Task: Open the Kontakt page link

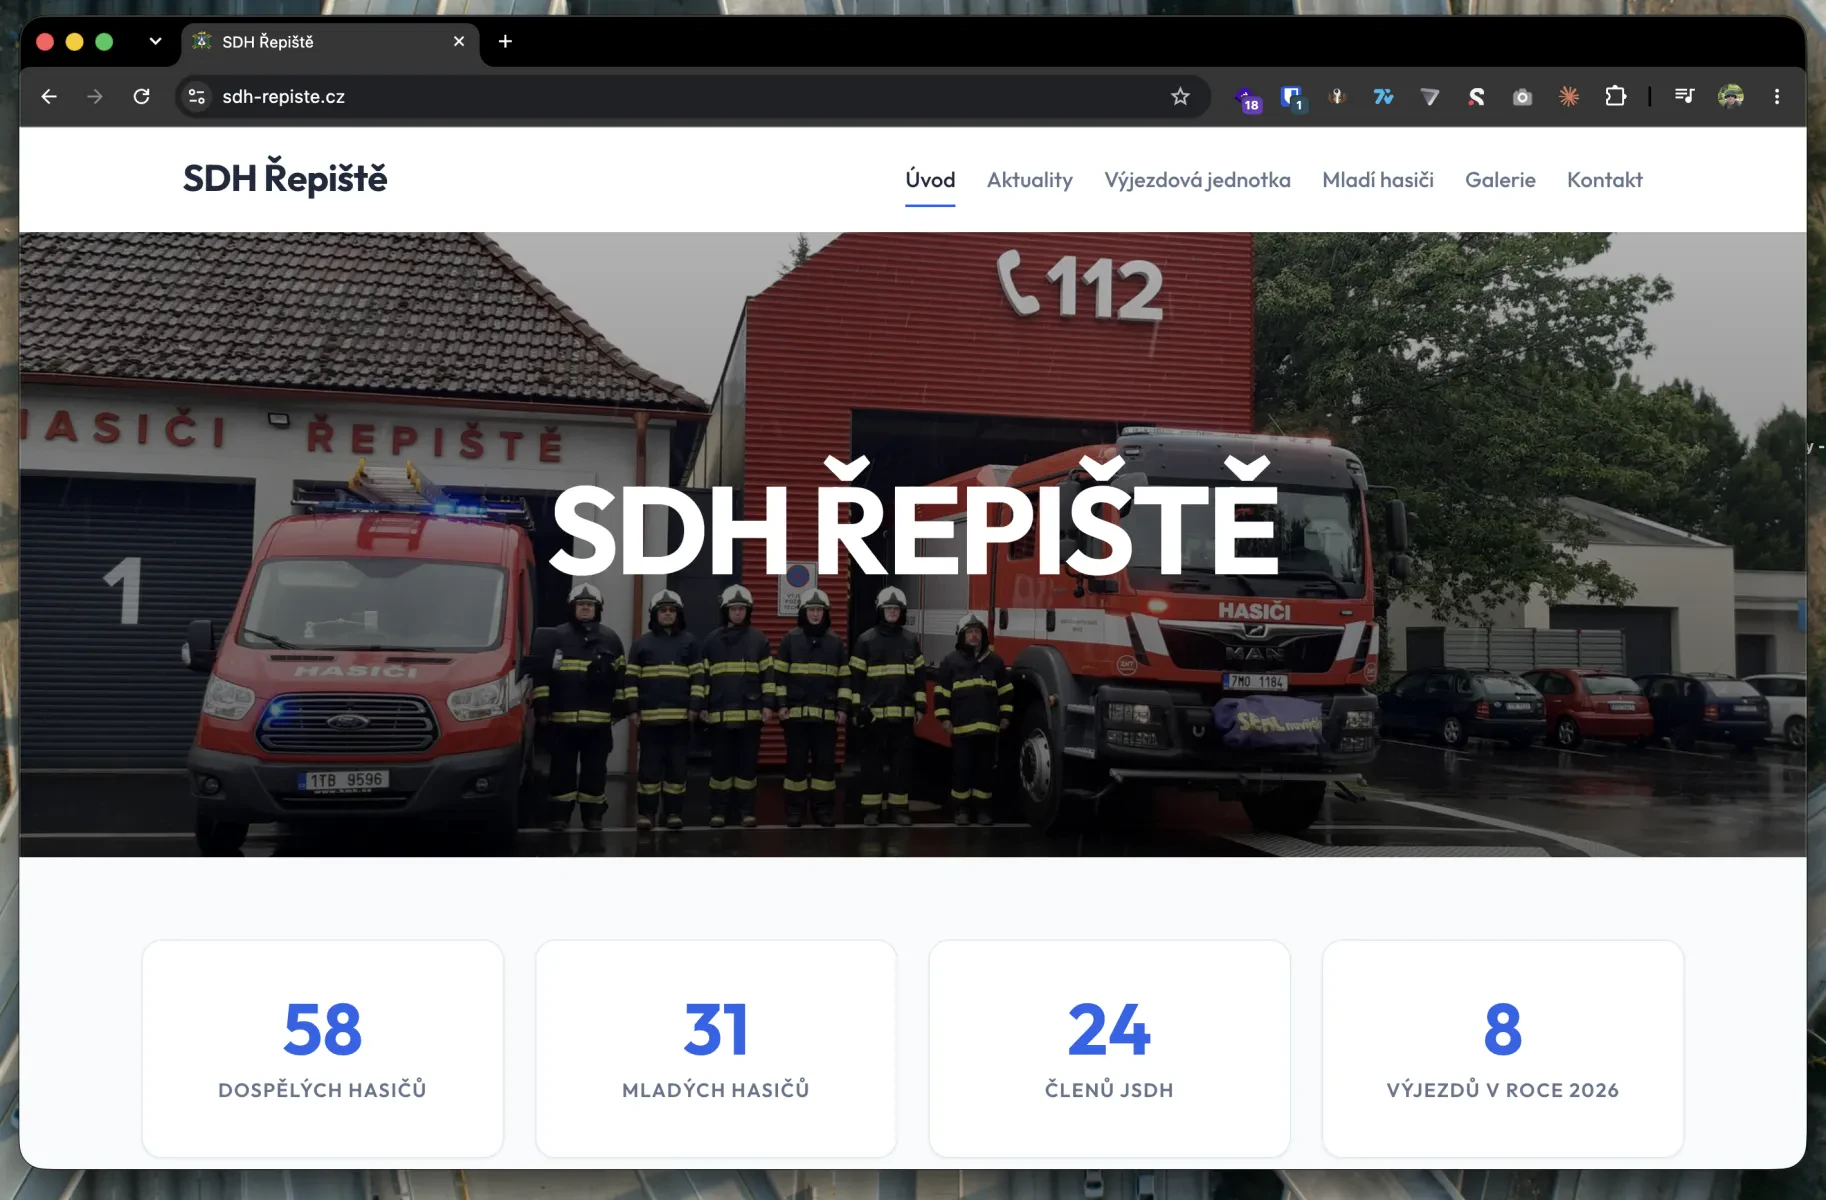Action: click(1605, 180)
